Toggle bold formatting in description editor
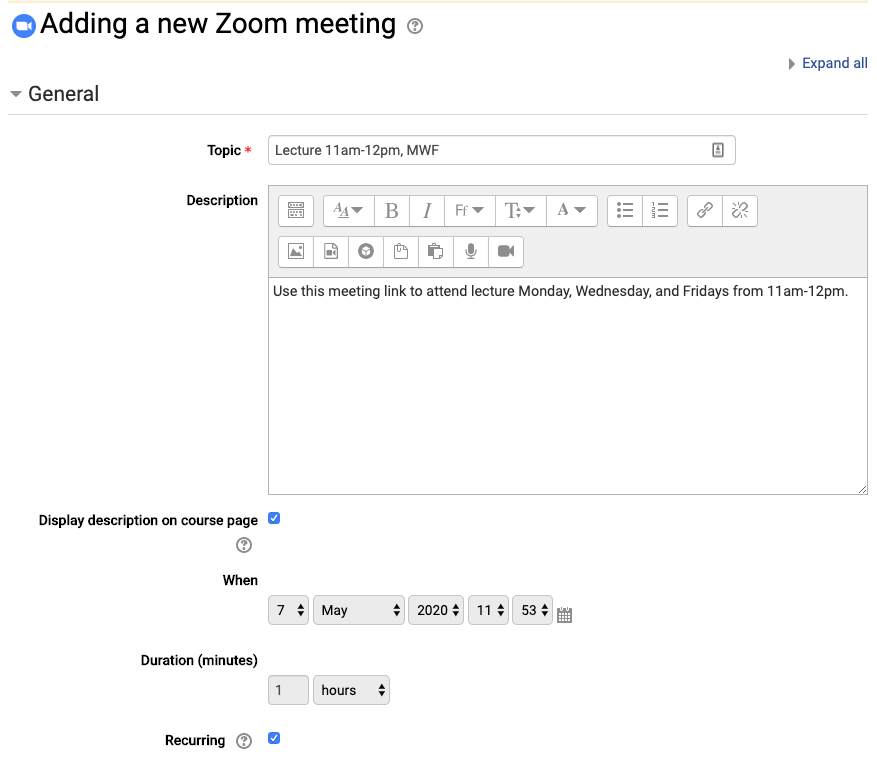This screenshot has width=877, height=768. (x=392, y=210)
